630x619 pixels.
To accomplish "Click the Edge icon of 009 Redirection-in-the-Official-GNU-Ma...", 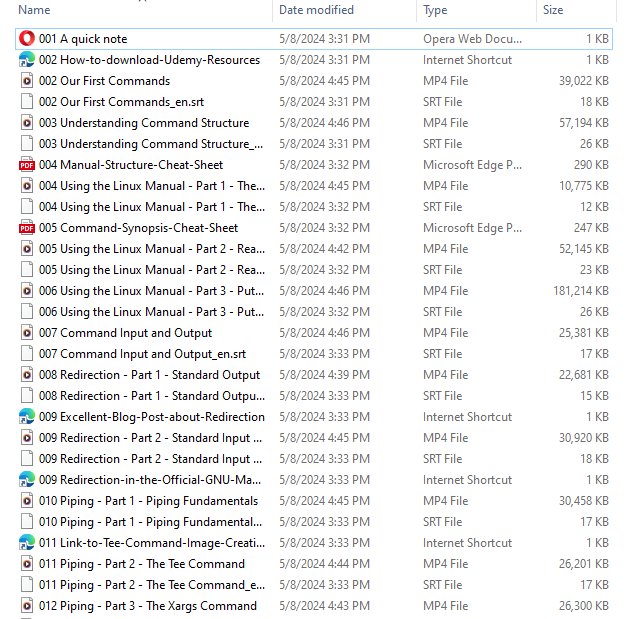I will click(x=27, y=480).
